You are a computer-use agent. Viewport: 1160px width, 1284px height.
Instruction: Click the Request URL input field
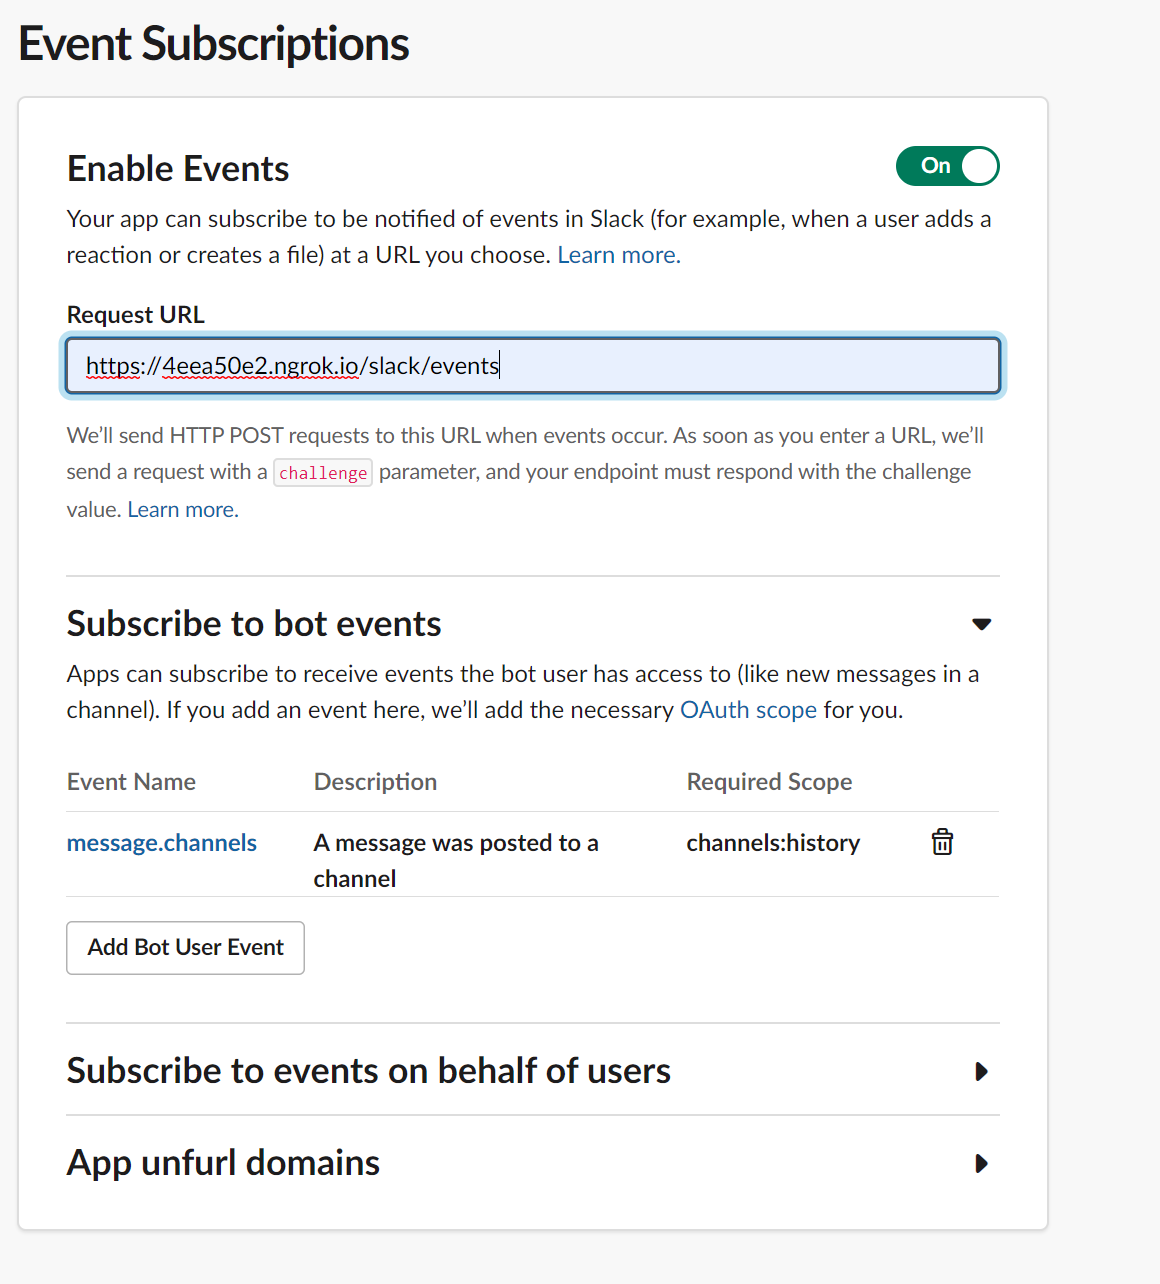[x=533, y=366]
